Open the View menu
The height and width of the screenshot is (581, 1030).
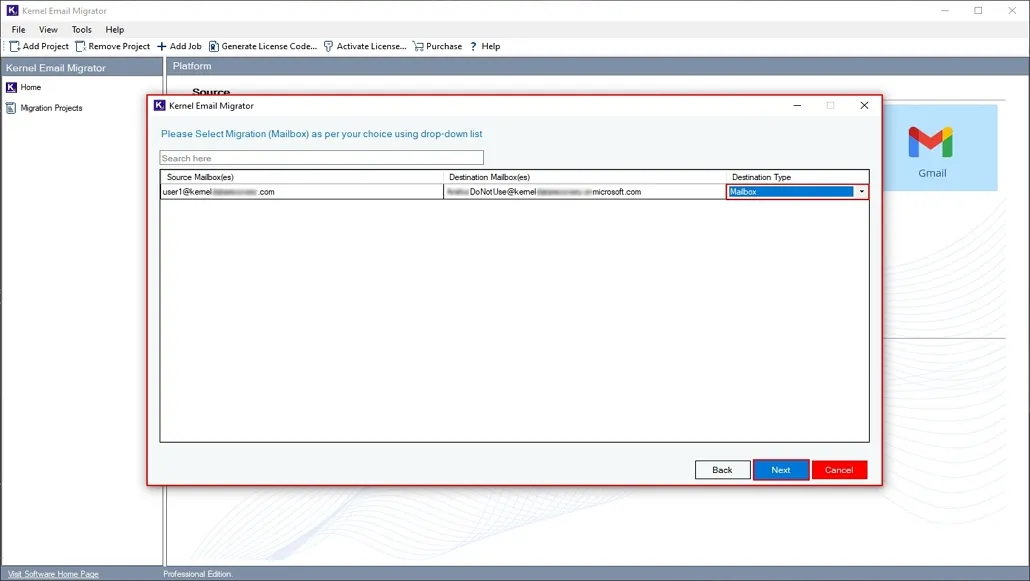tap(48, 30)
